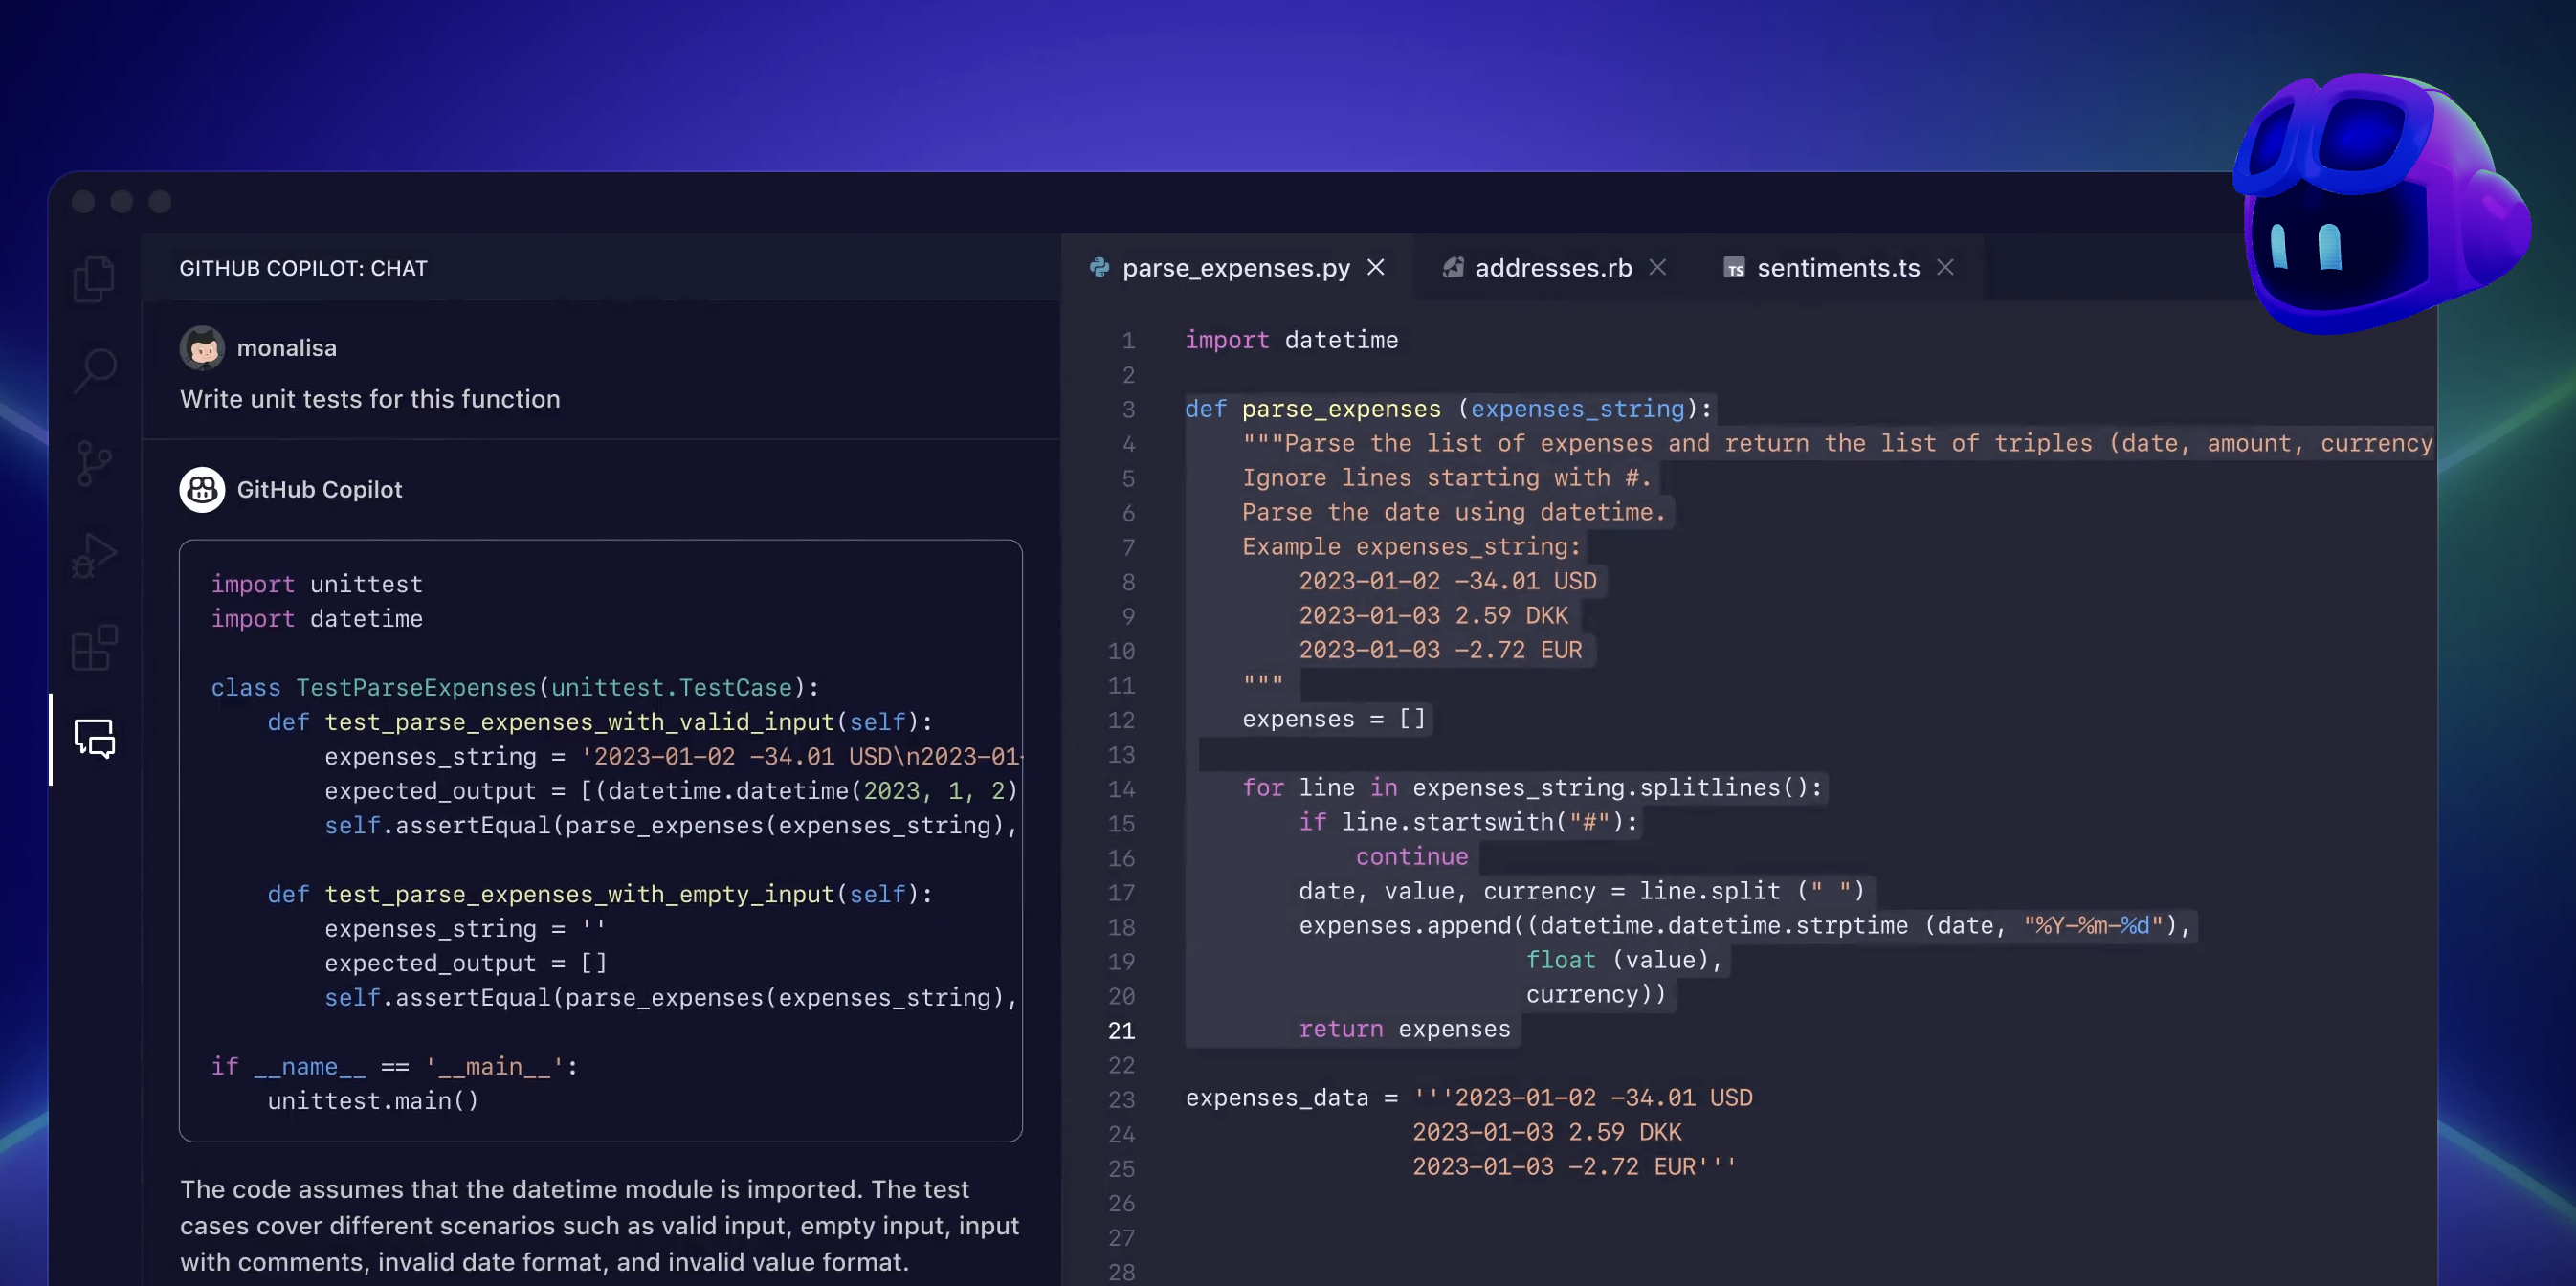
Task: Click the if __name__ == '__main__' line
Action: point(394,1067)
